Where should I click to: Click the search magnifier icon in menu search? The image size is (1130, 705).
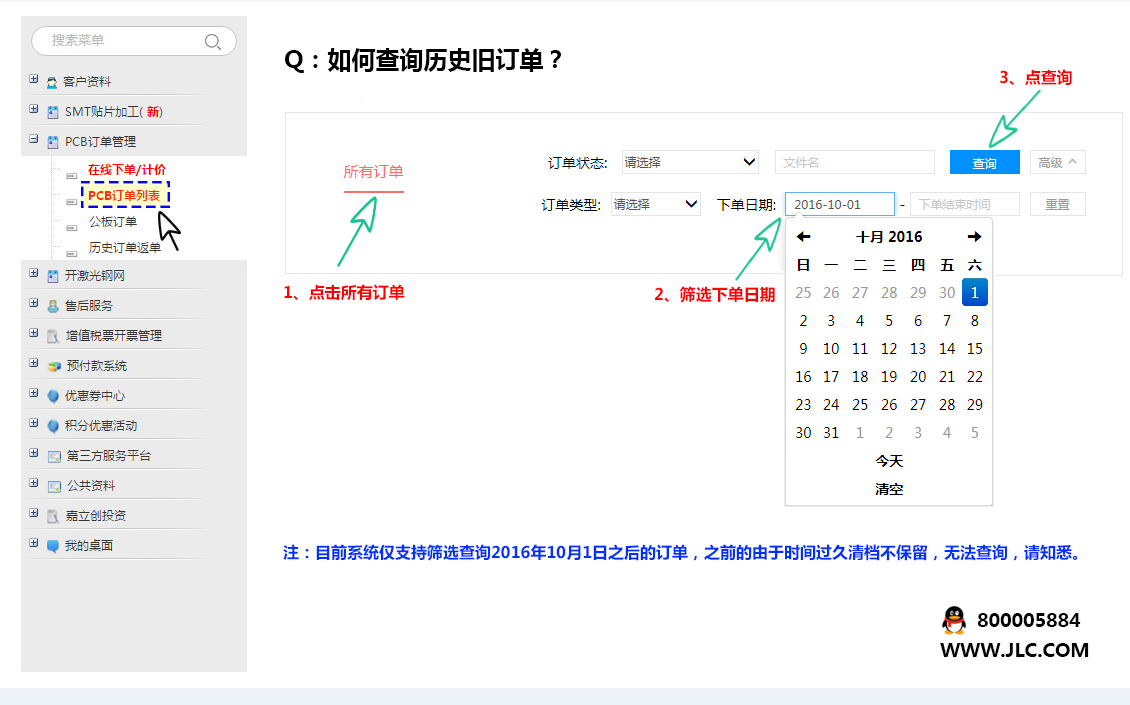coord(212,42)
